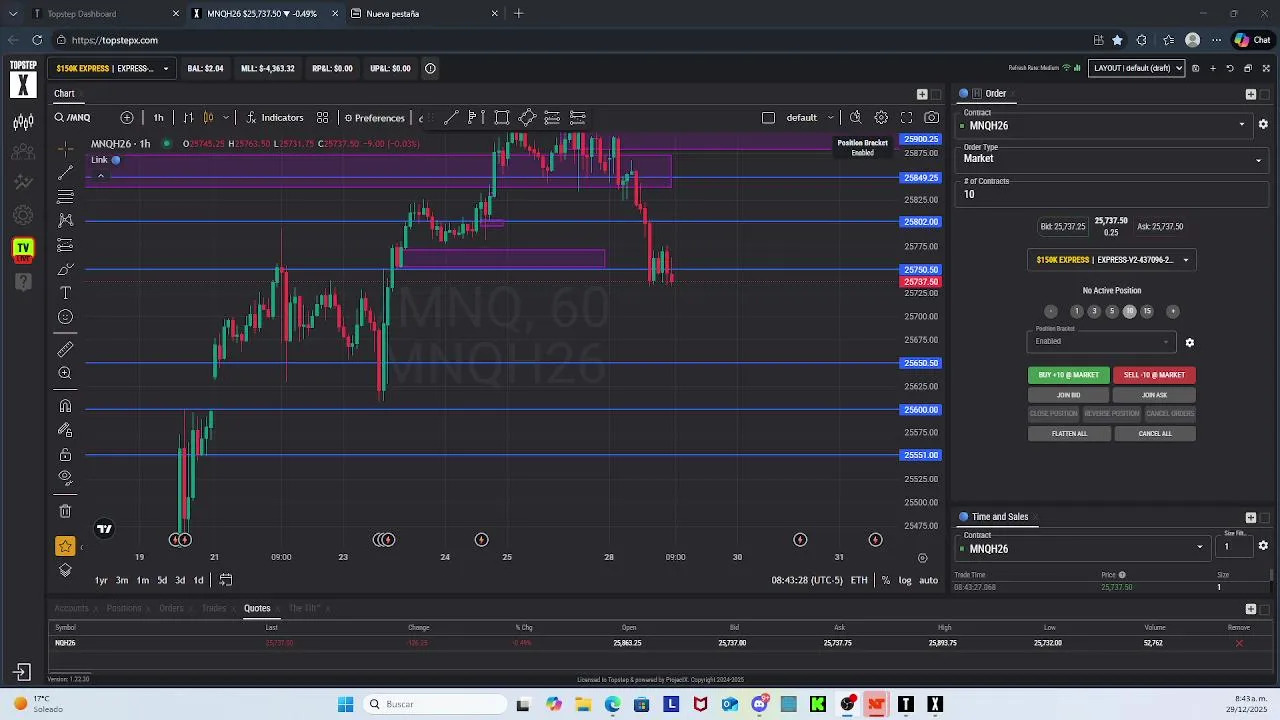1280x720 pixels.
Task: Select the 5 contracts quick-size button
Action: pos(1111,311)
